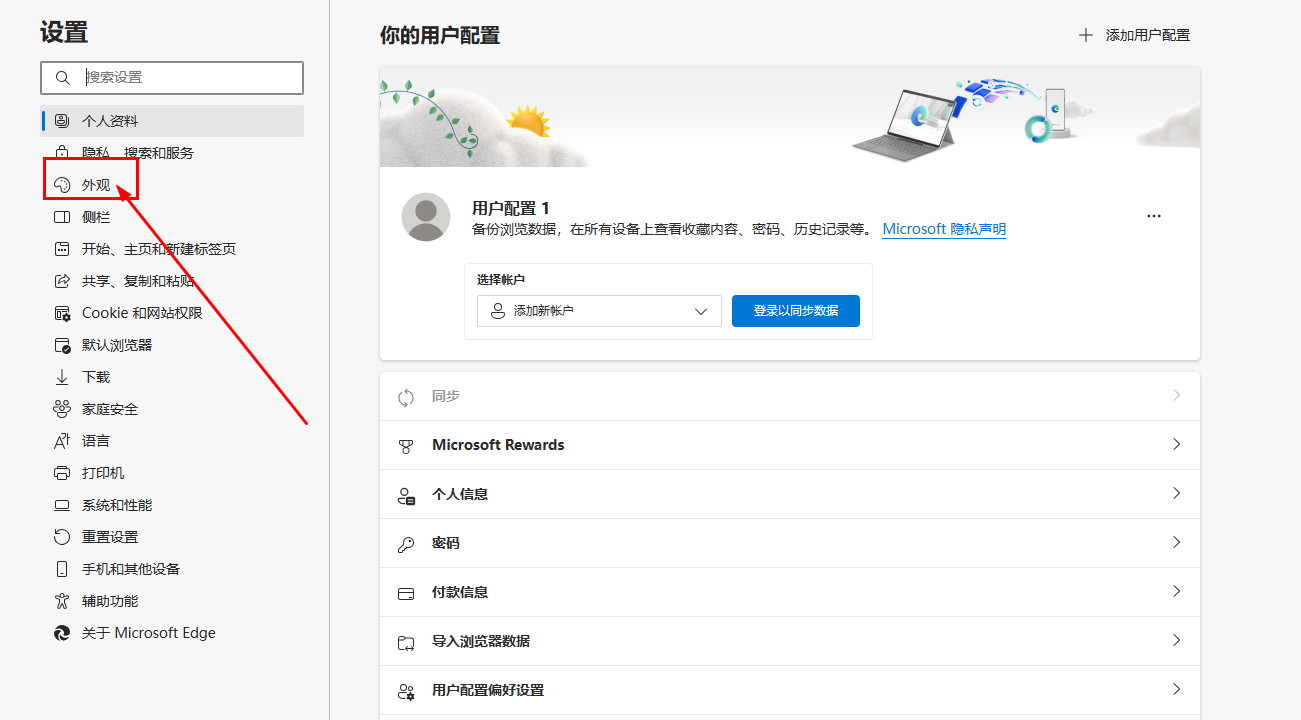This screenshot has width=1301, height=720.
Task: Click the Edge logo beside 关于 Microsoft Edge
Action: [x=62, y=633]
